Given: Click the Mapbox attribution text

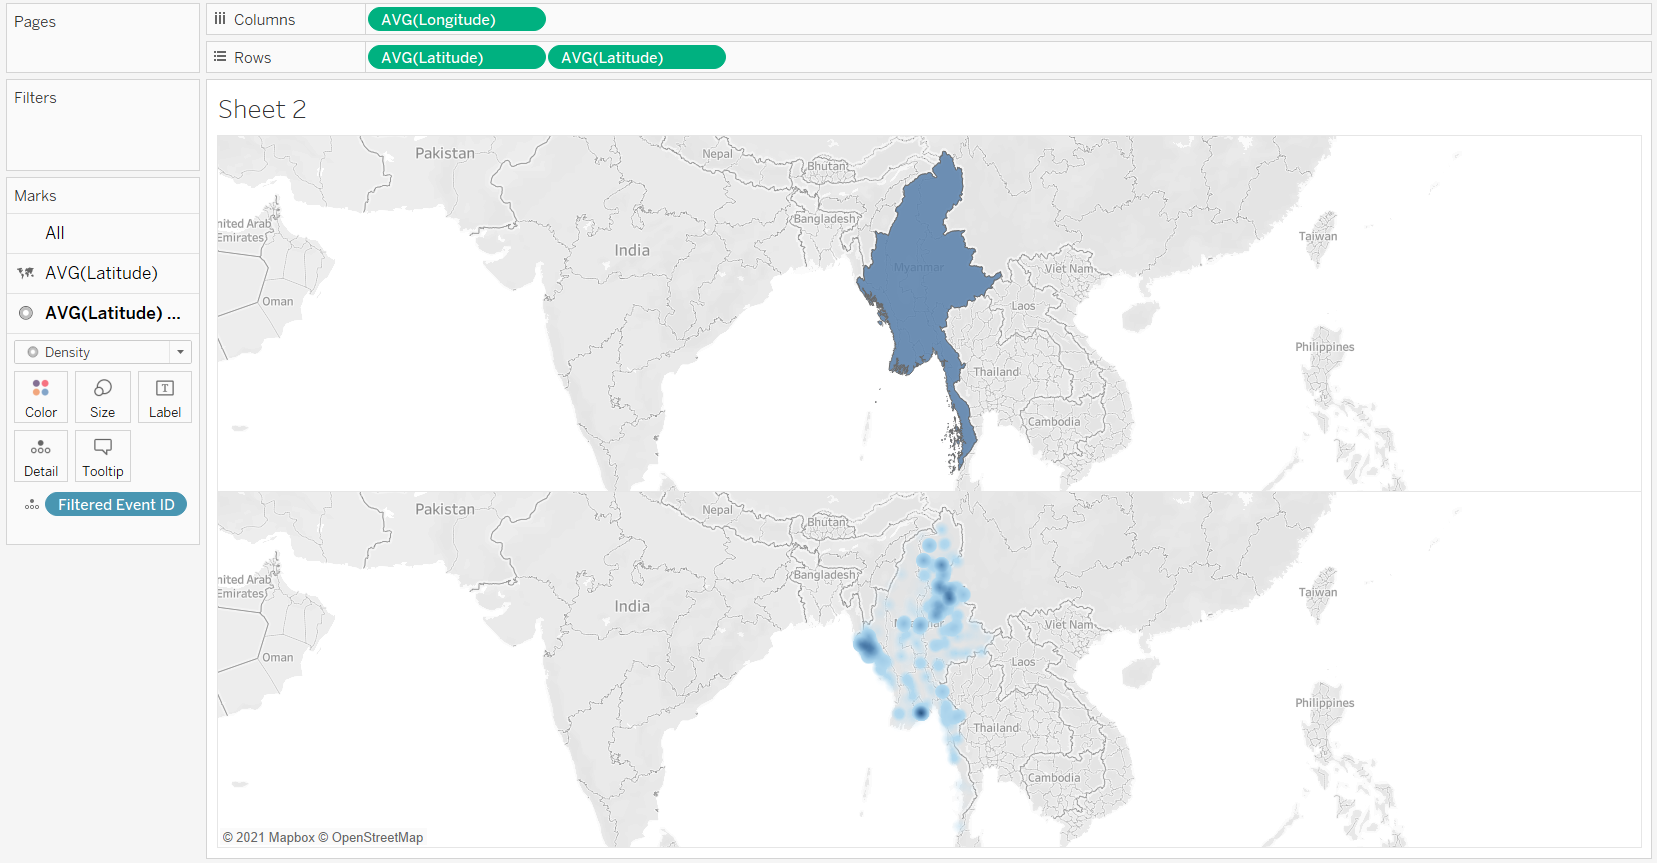Looking at the screenshot, I should point(275,838).
